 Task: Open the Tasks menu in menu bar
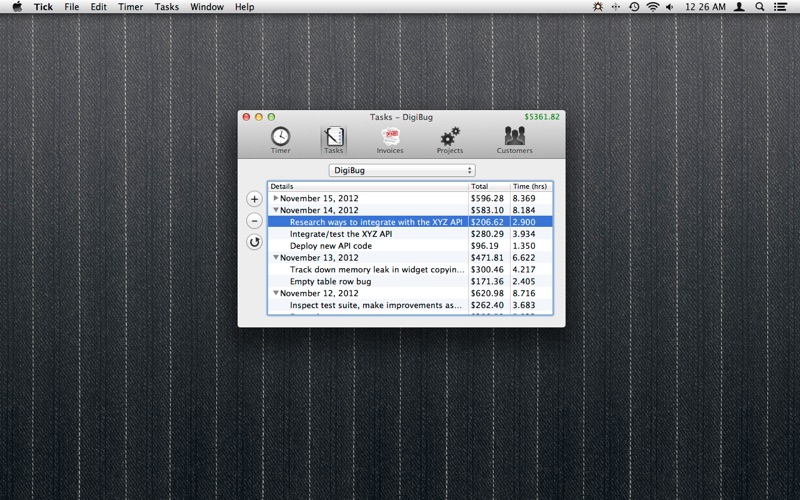point(167,7)
